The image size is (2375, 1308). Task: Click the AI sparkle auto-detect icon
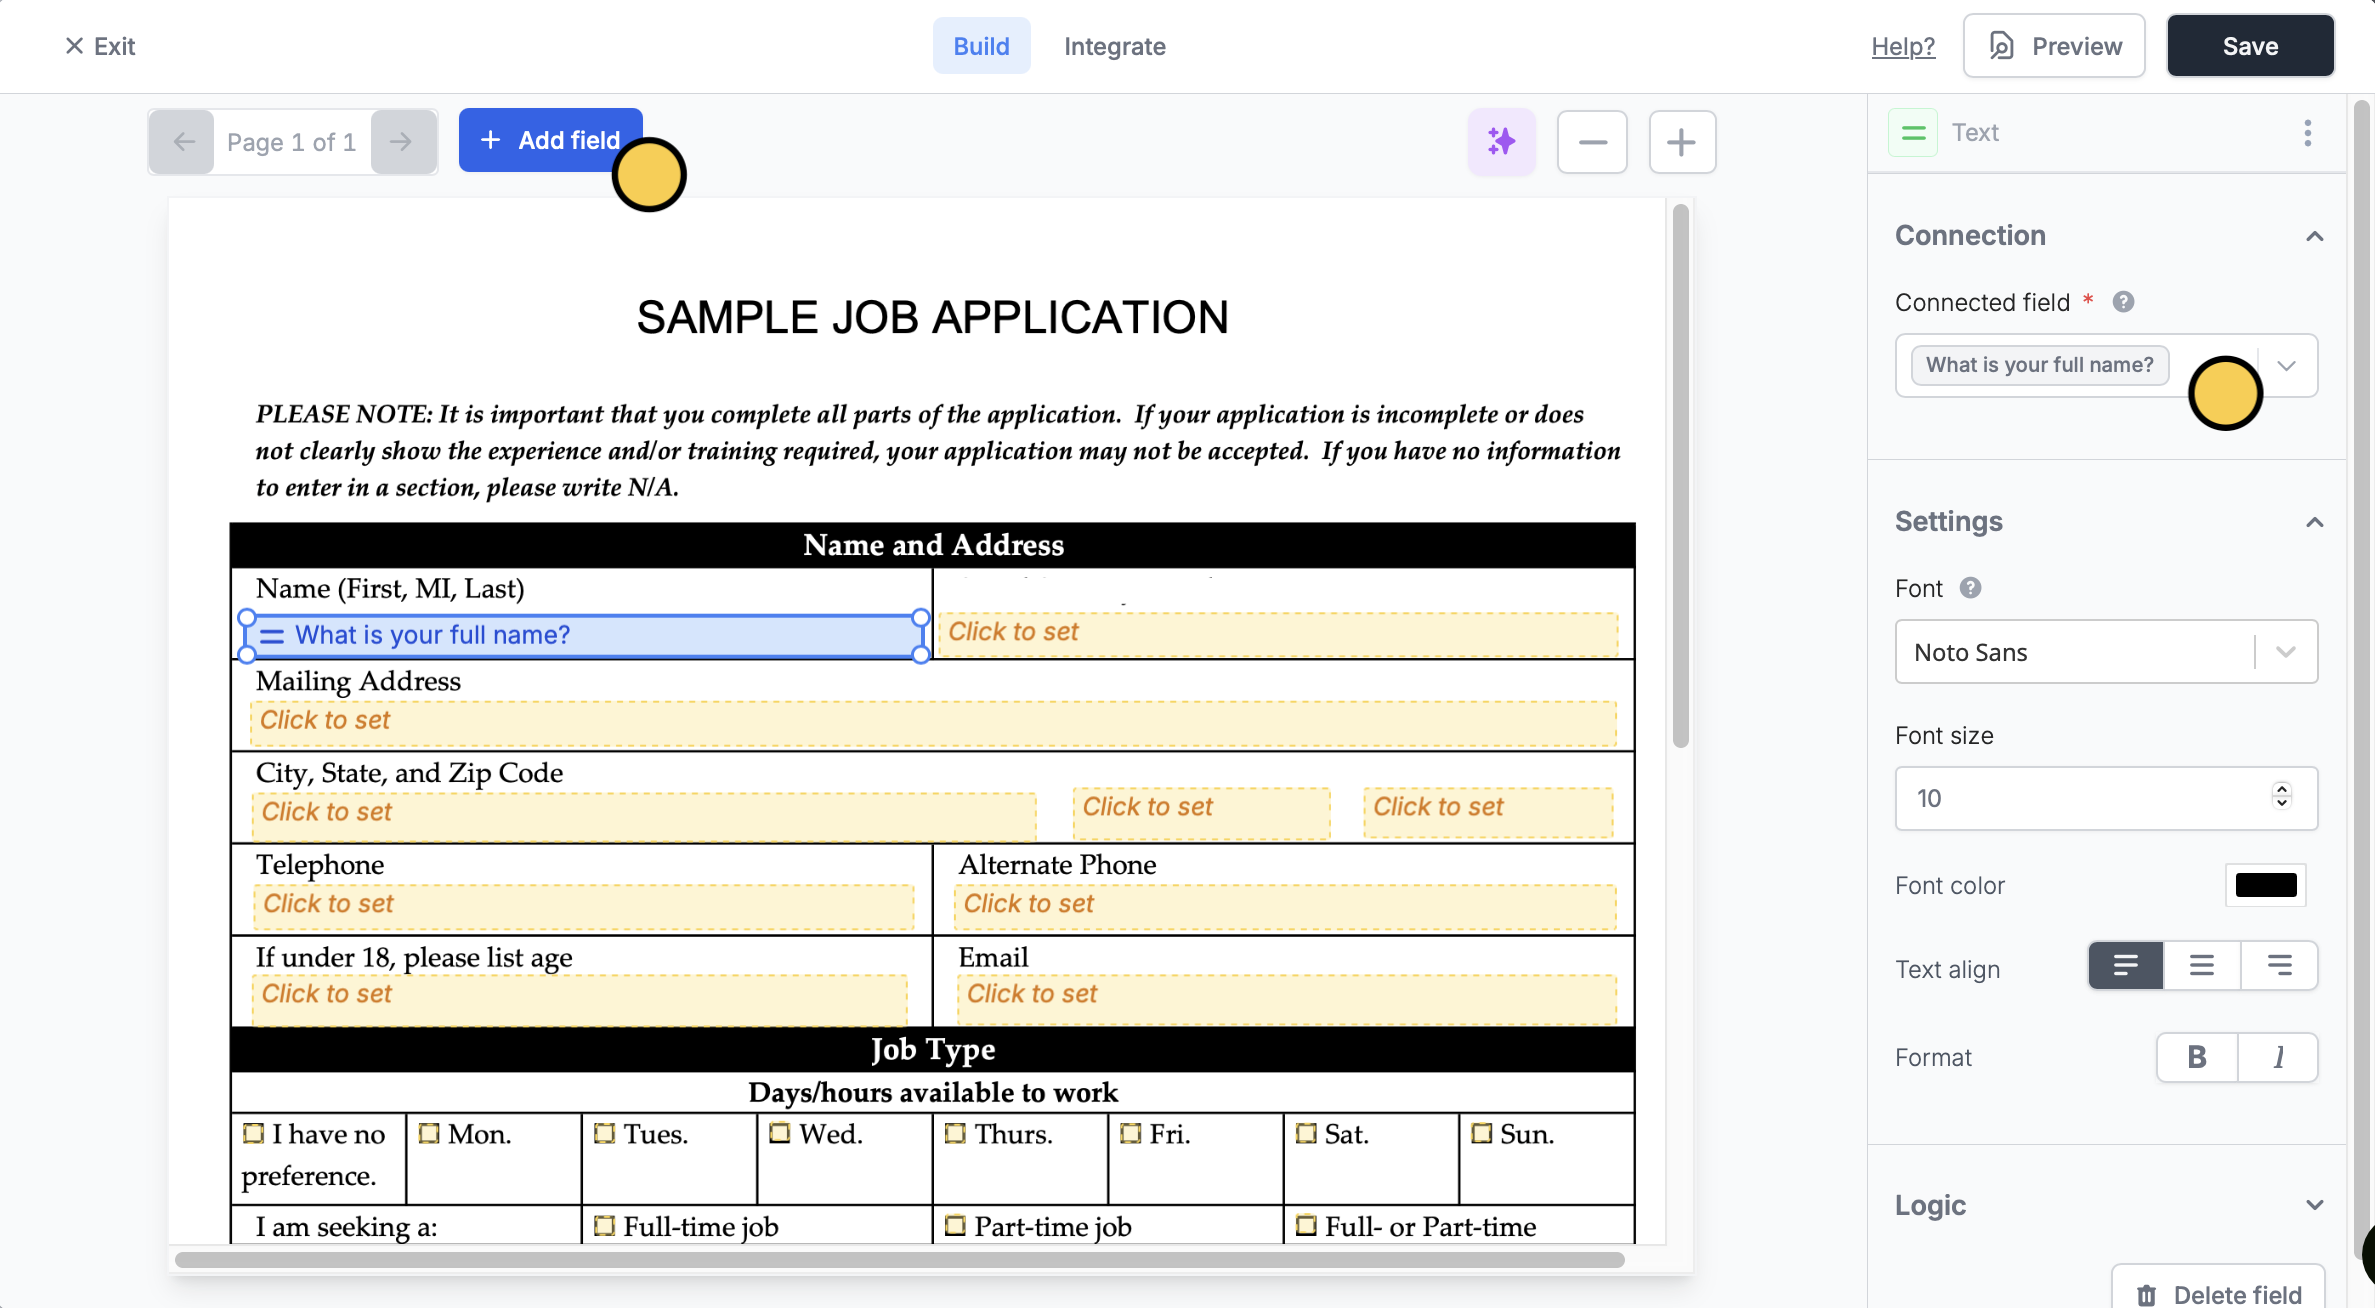tap(1501, 142)
